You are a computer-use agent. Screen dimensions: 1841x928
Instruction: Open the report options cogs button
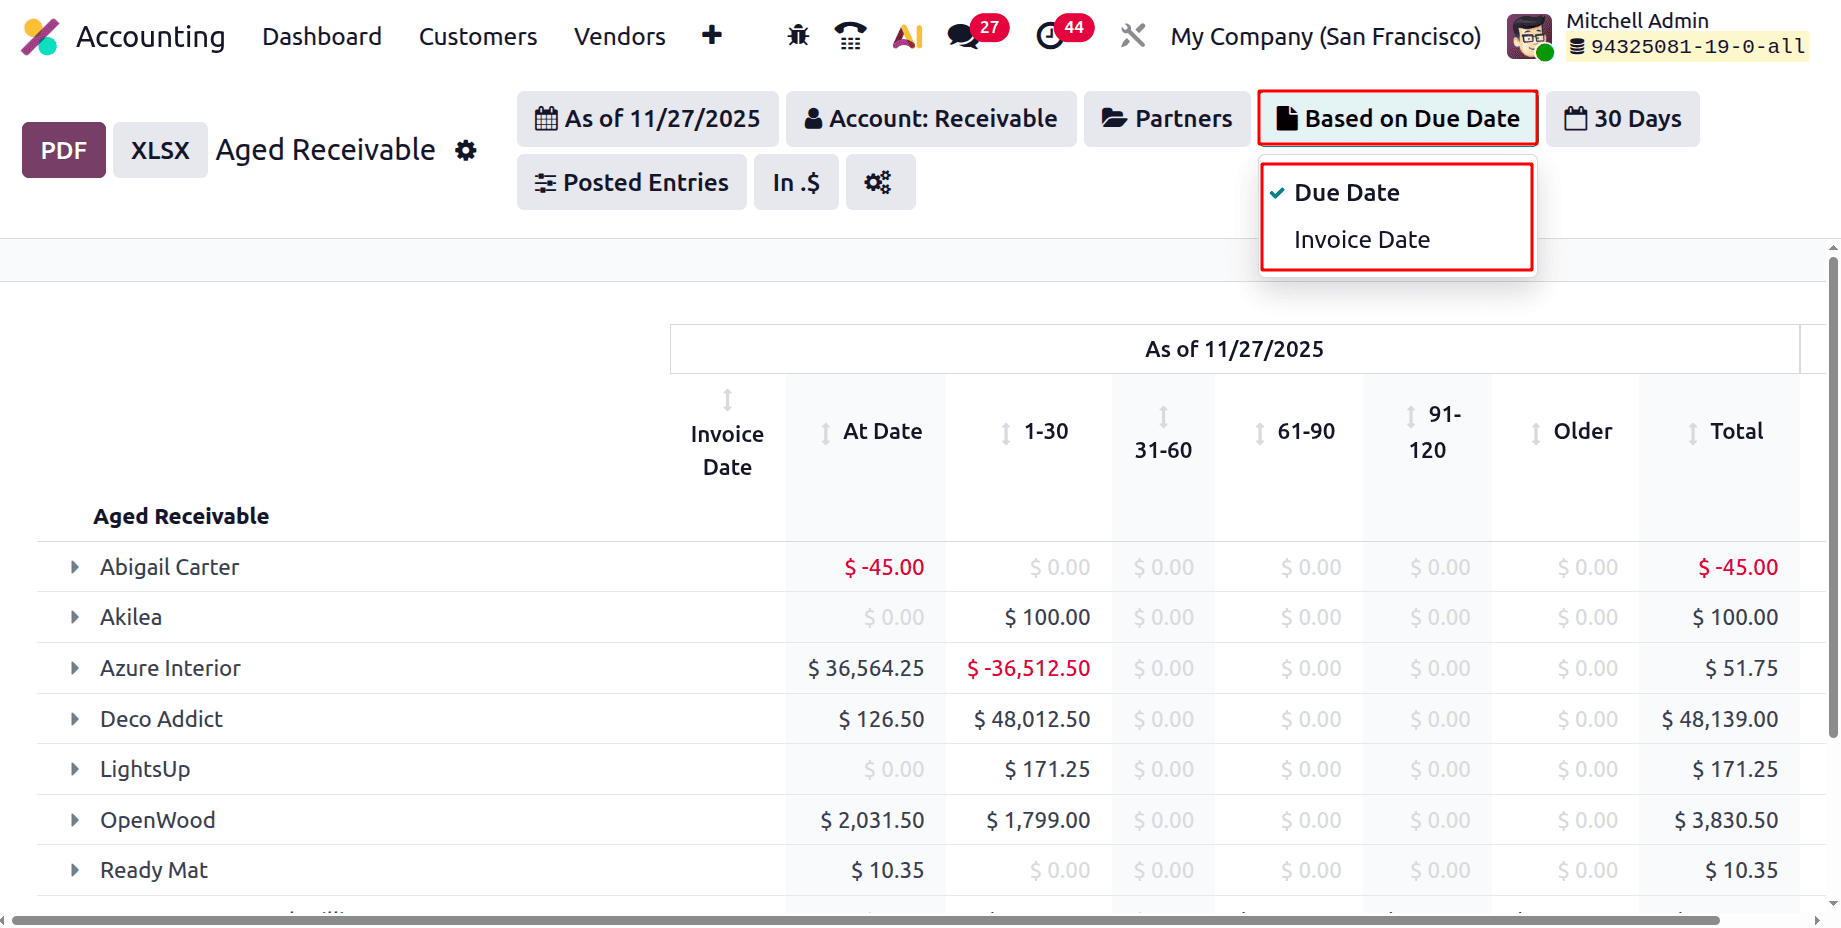point(880,182)
